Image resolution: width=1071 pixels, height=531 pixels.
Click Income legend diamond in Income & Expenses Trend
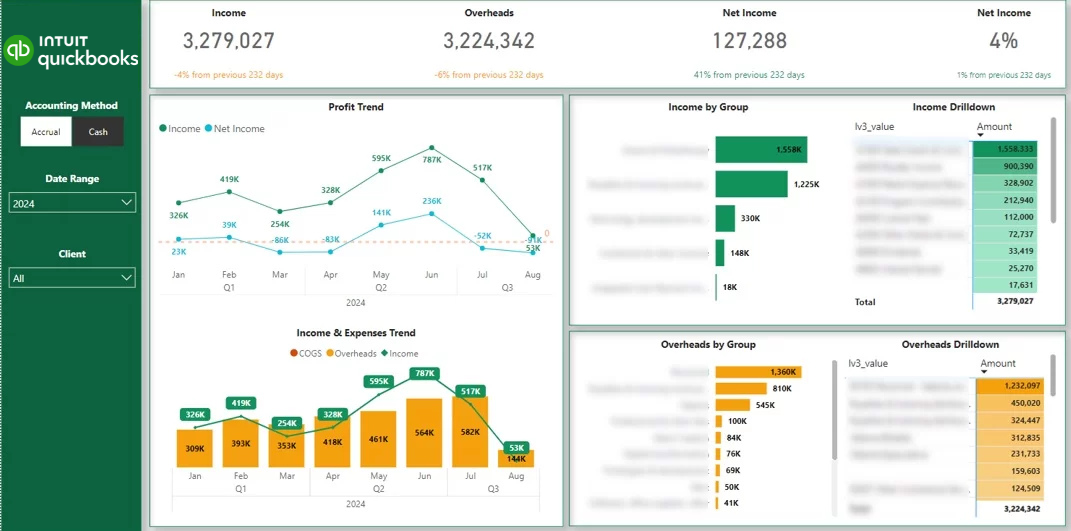pyautogui.click(x=384, y=353)
